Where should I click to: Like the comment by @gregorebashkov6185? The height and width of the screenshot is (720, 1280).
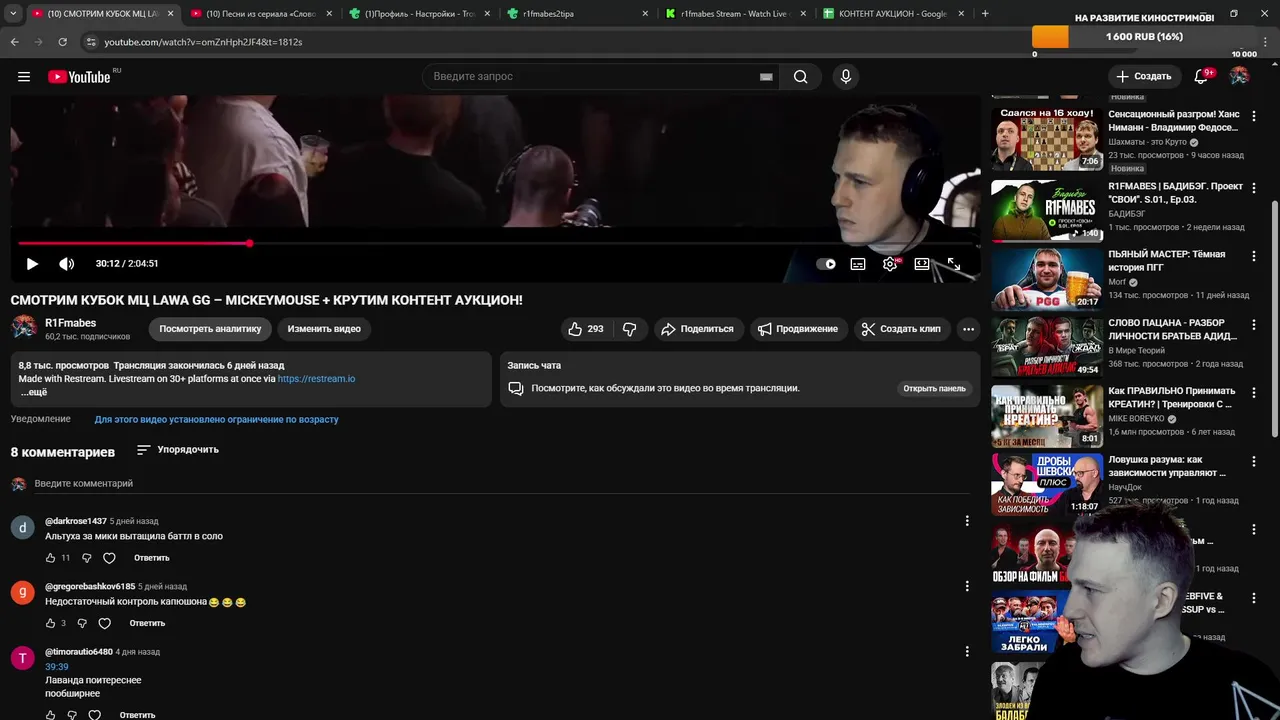[x=51, y=623]
